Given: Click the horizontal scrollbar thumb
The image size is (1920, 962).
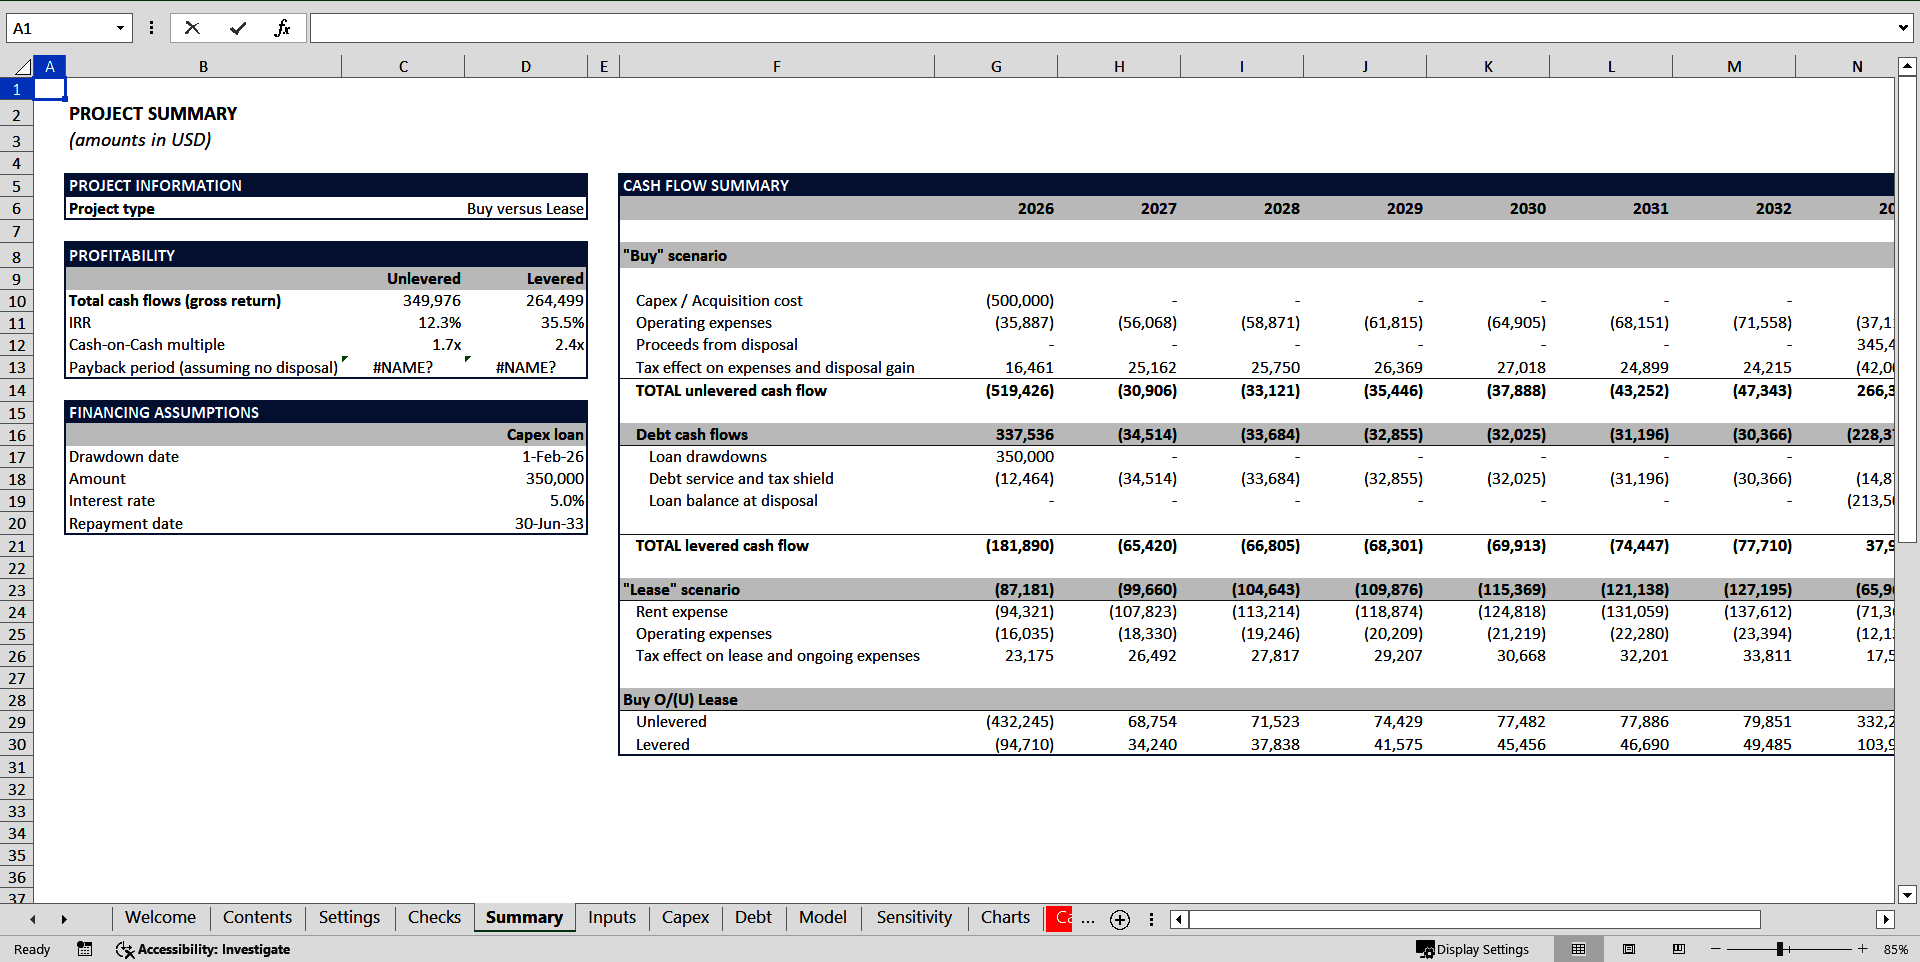Looking at the screenshot, I should coord(1474,919).
